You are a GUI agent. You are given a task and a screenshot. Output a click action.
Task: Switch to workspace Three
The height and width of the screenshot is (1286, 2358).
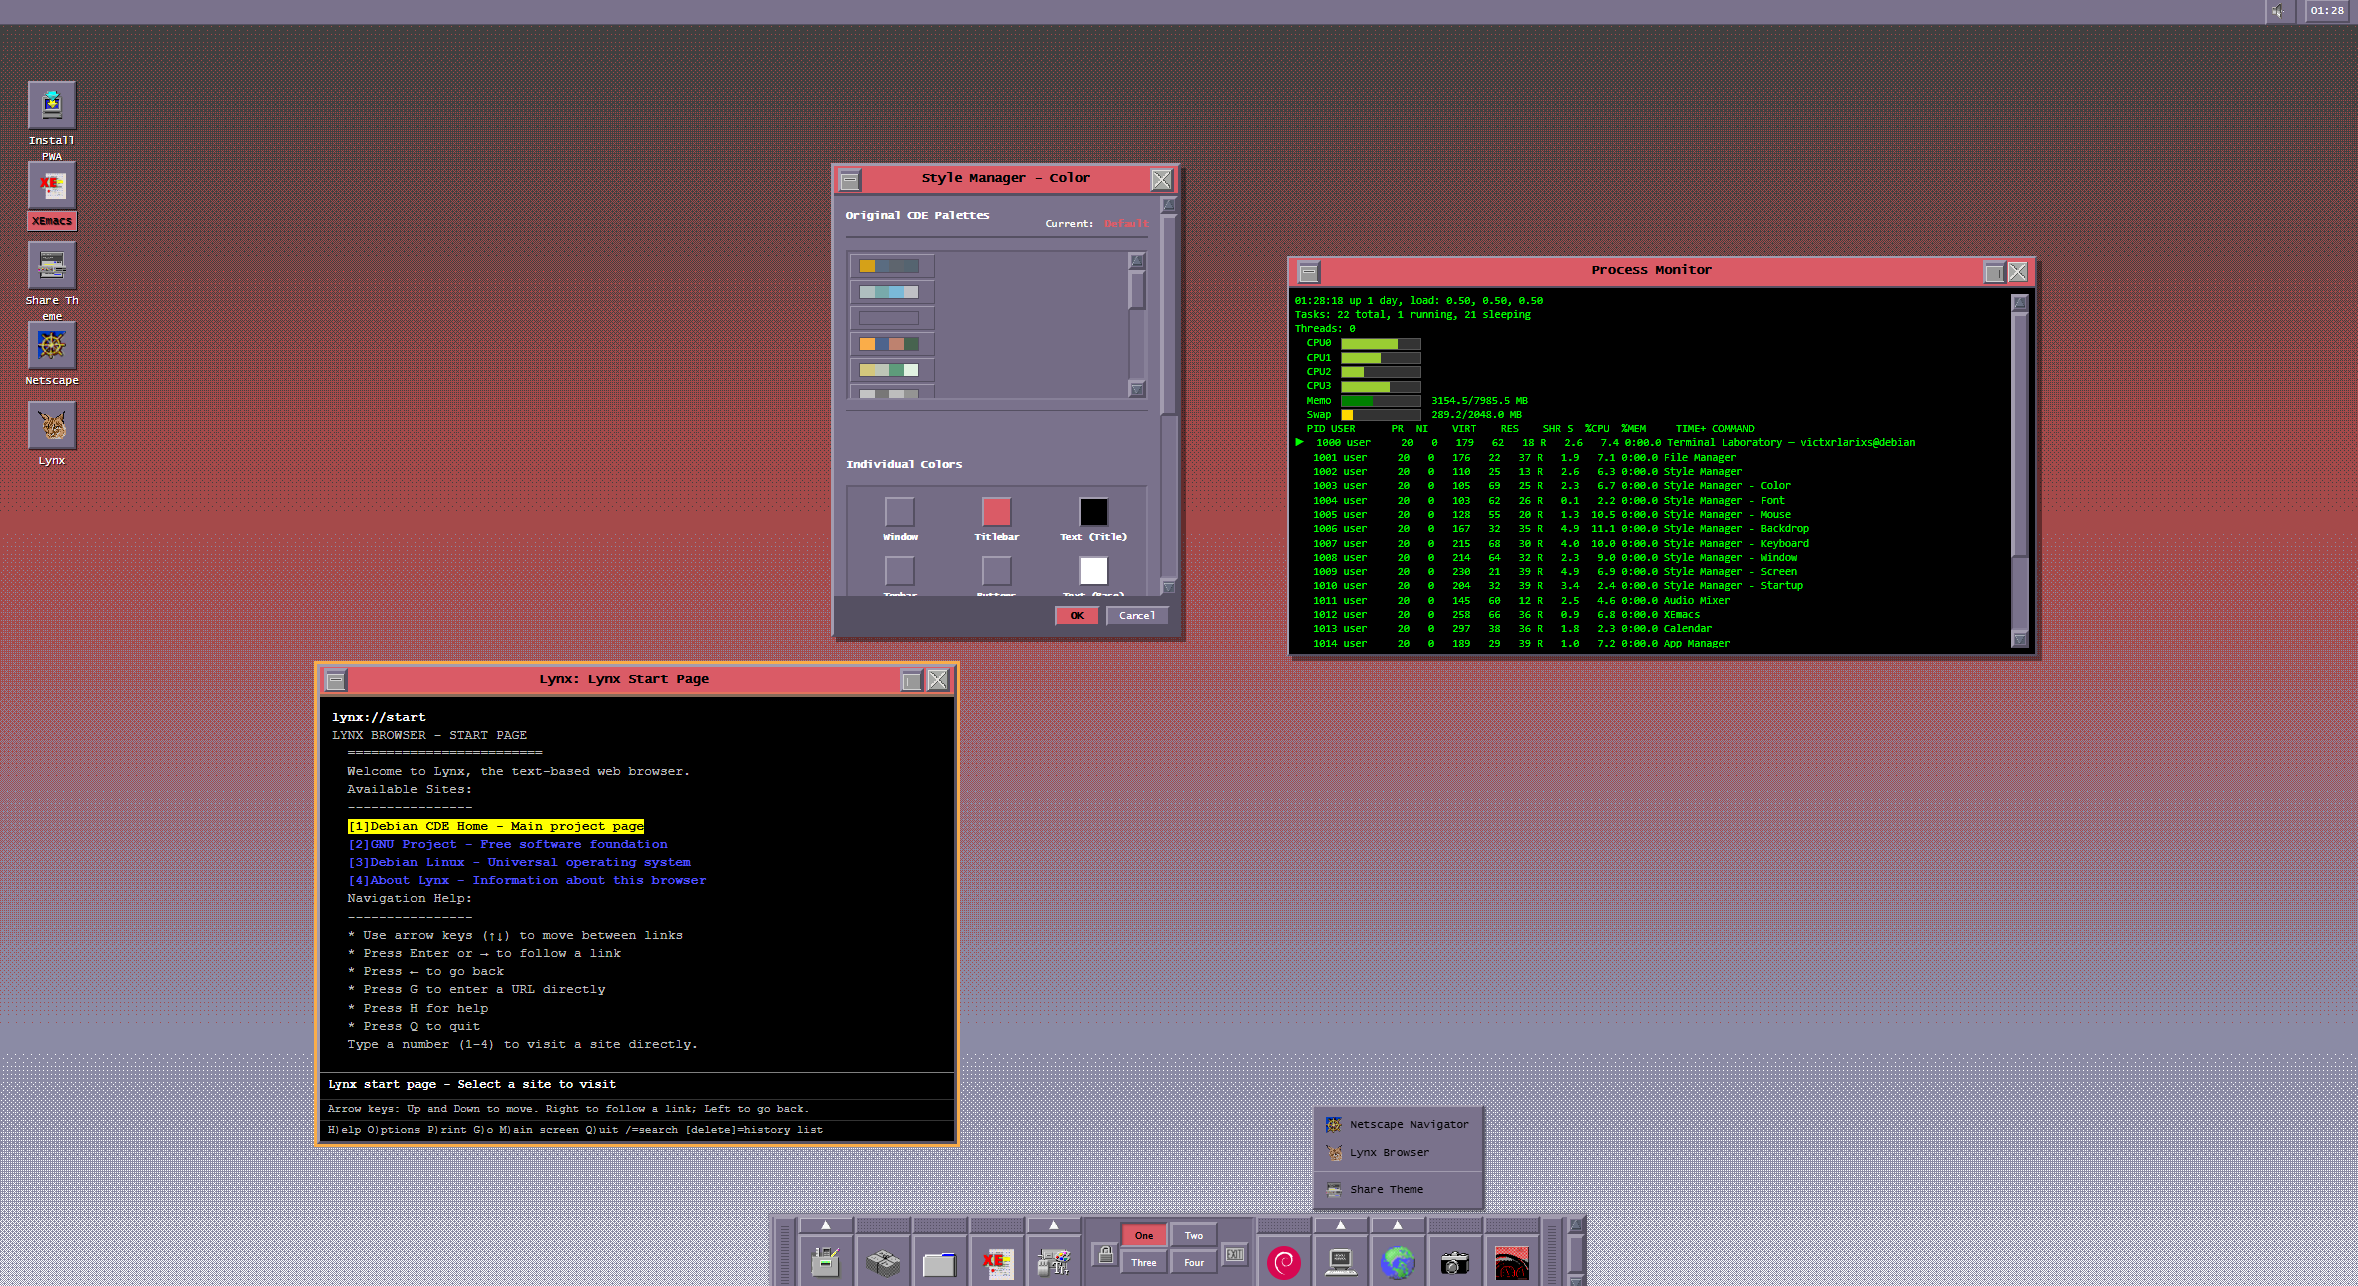coord(1144,1263)
